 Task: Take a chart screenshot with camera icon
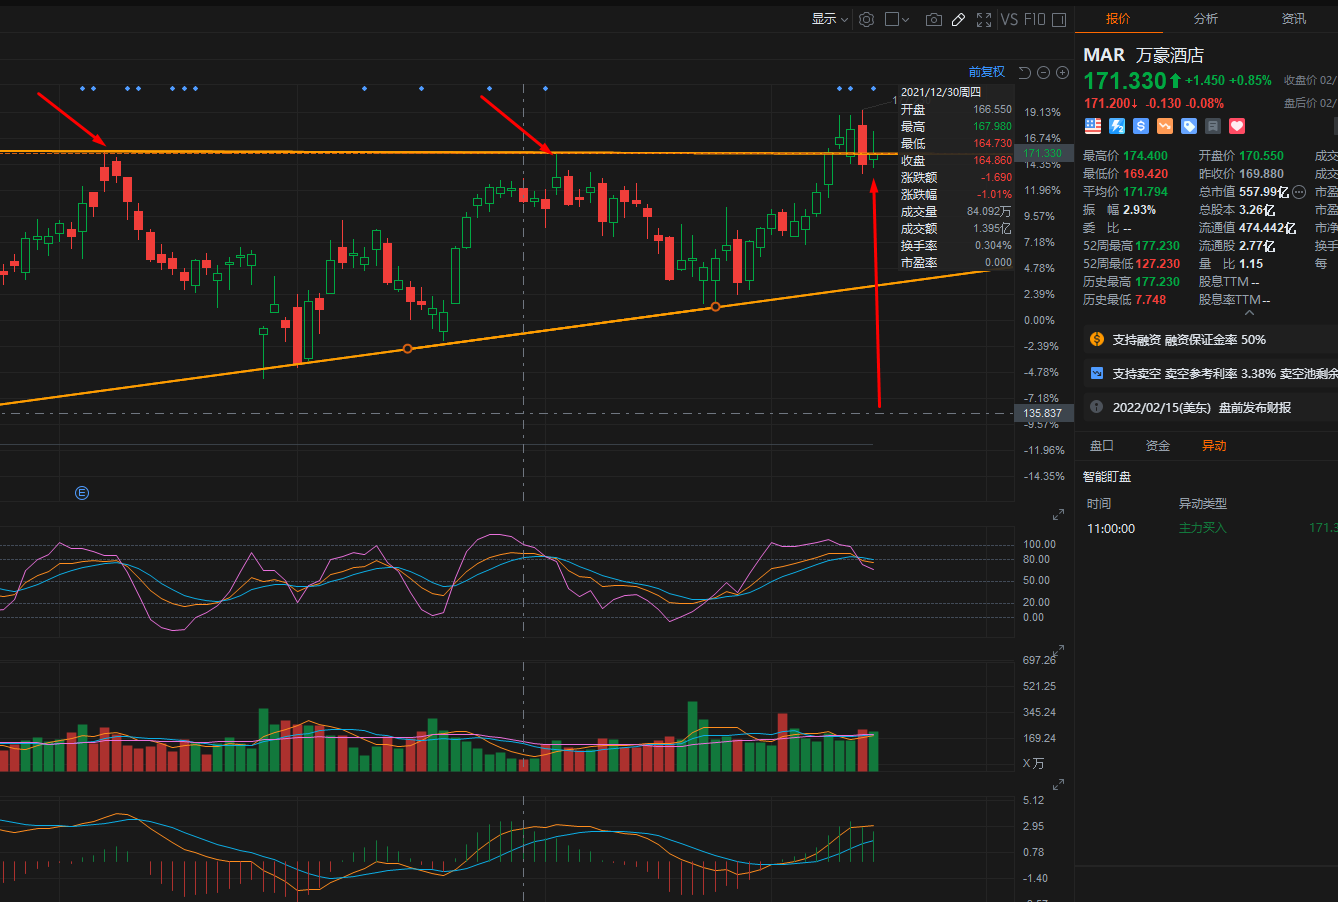pos(933,19)
